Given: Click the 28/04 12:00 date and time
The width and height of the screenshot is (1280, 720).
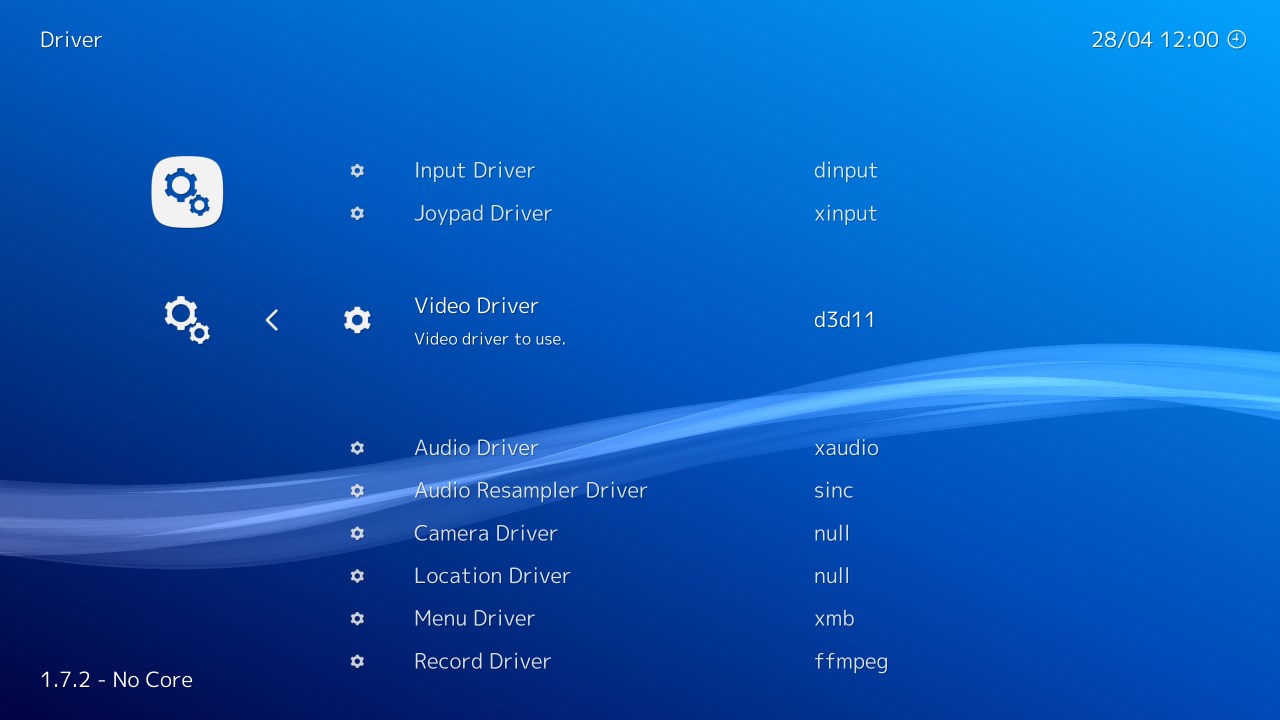Looking at the screenshot, I should tap(1155, 40).
